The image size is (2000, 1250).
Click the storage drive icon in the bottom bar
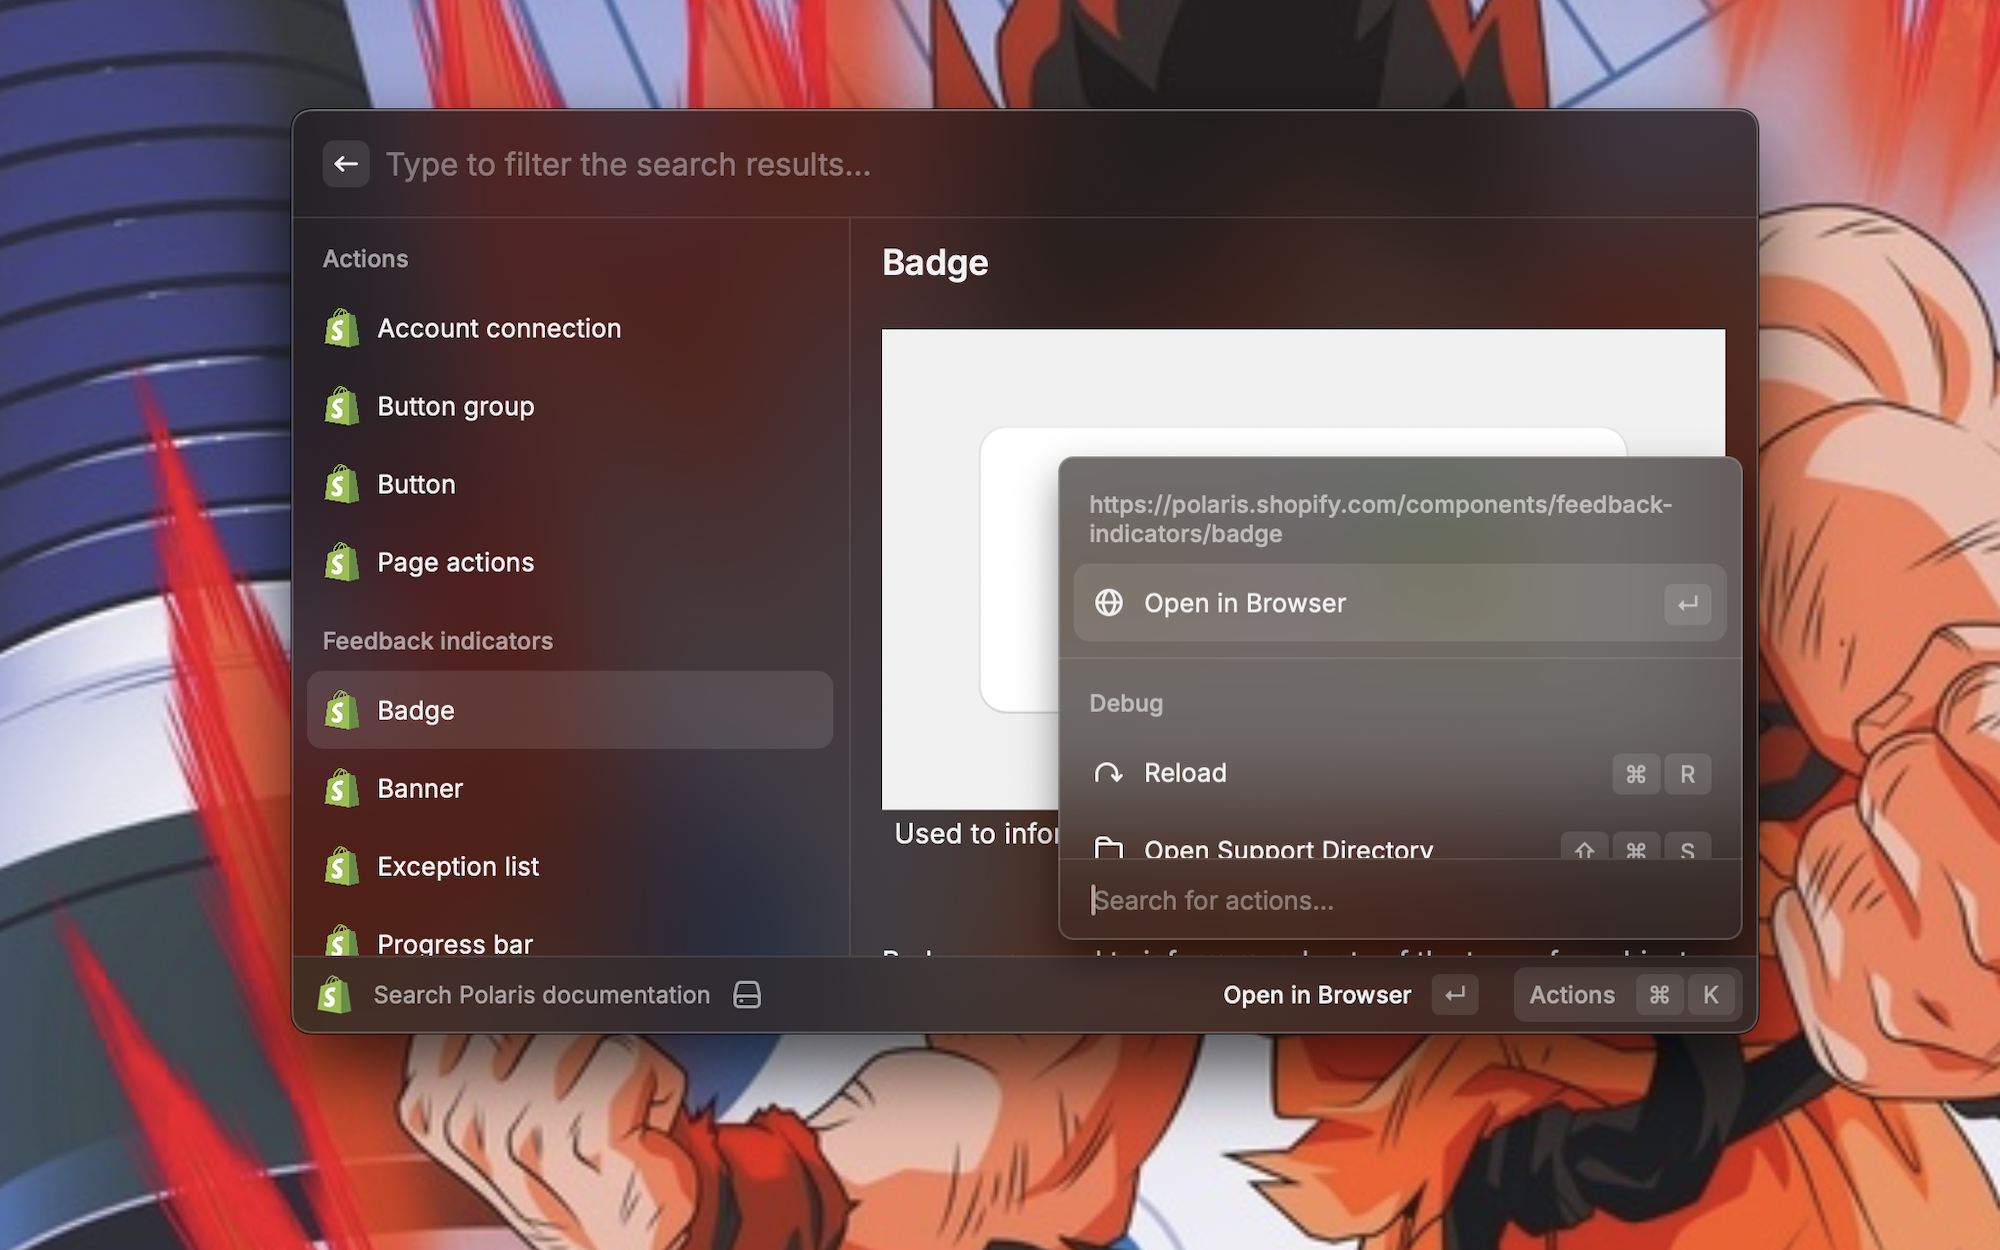pyautogui.click(x=747, y=995)
